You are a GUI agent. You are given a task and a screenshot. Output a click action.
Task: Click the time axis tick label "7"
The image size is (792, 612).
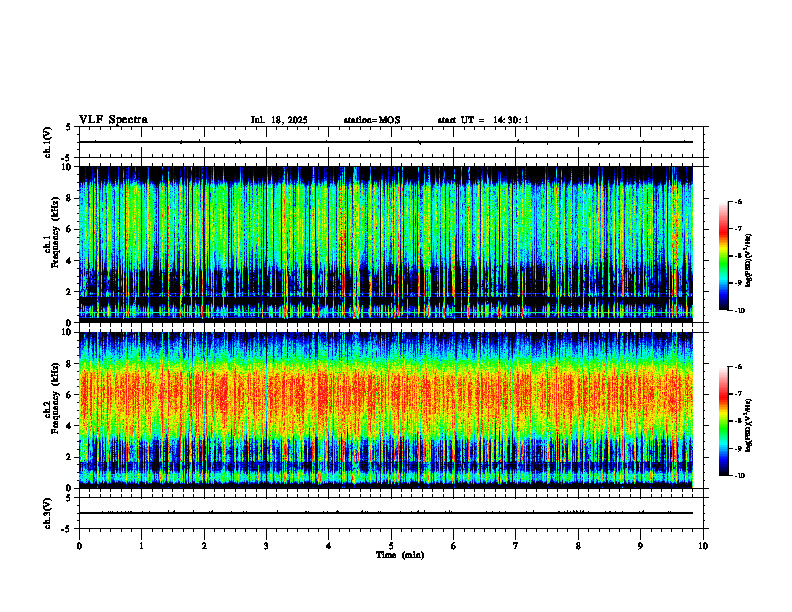coord(516,546)
